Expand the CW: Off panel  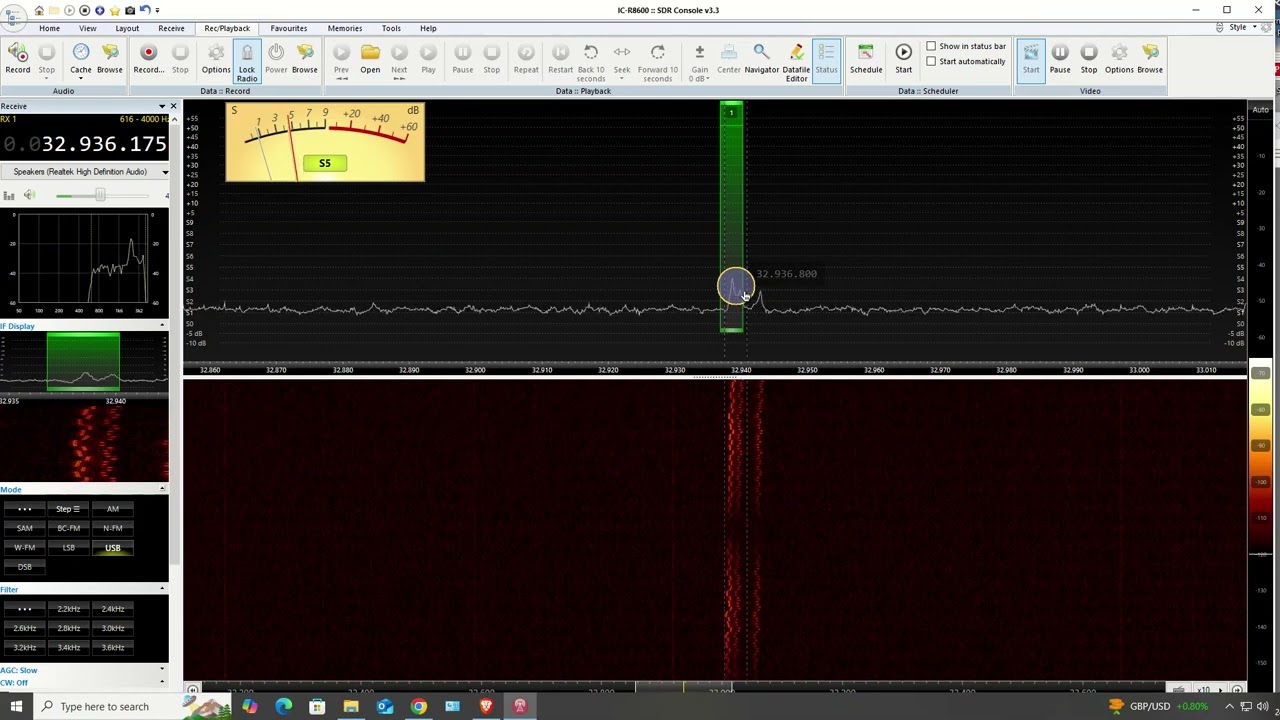pyautogui.click(x=162, y=683)
